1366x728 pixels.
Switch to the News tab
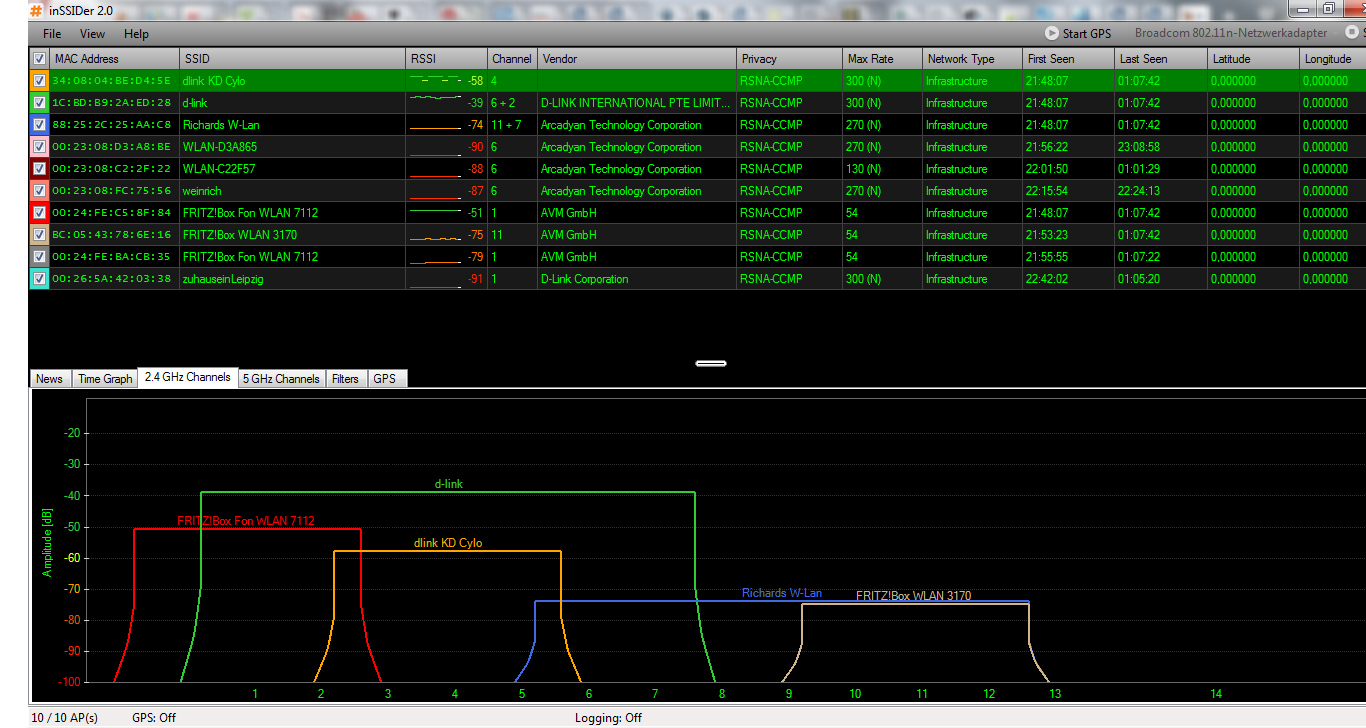[49, 379]
